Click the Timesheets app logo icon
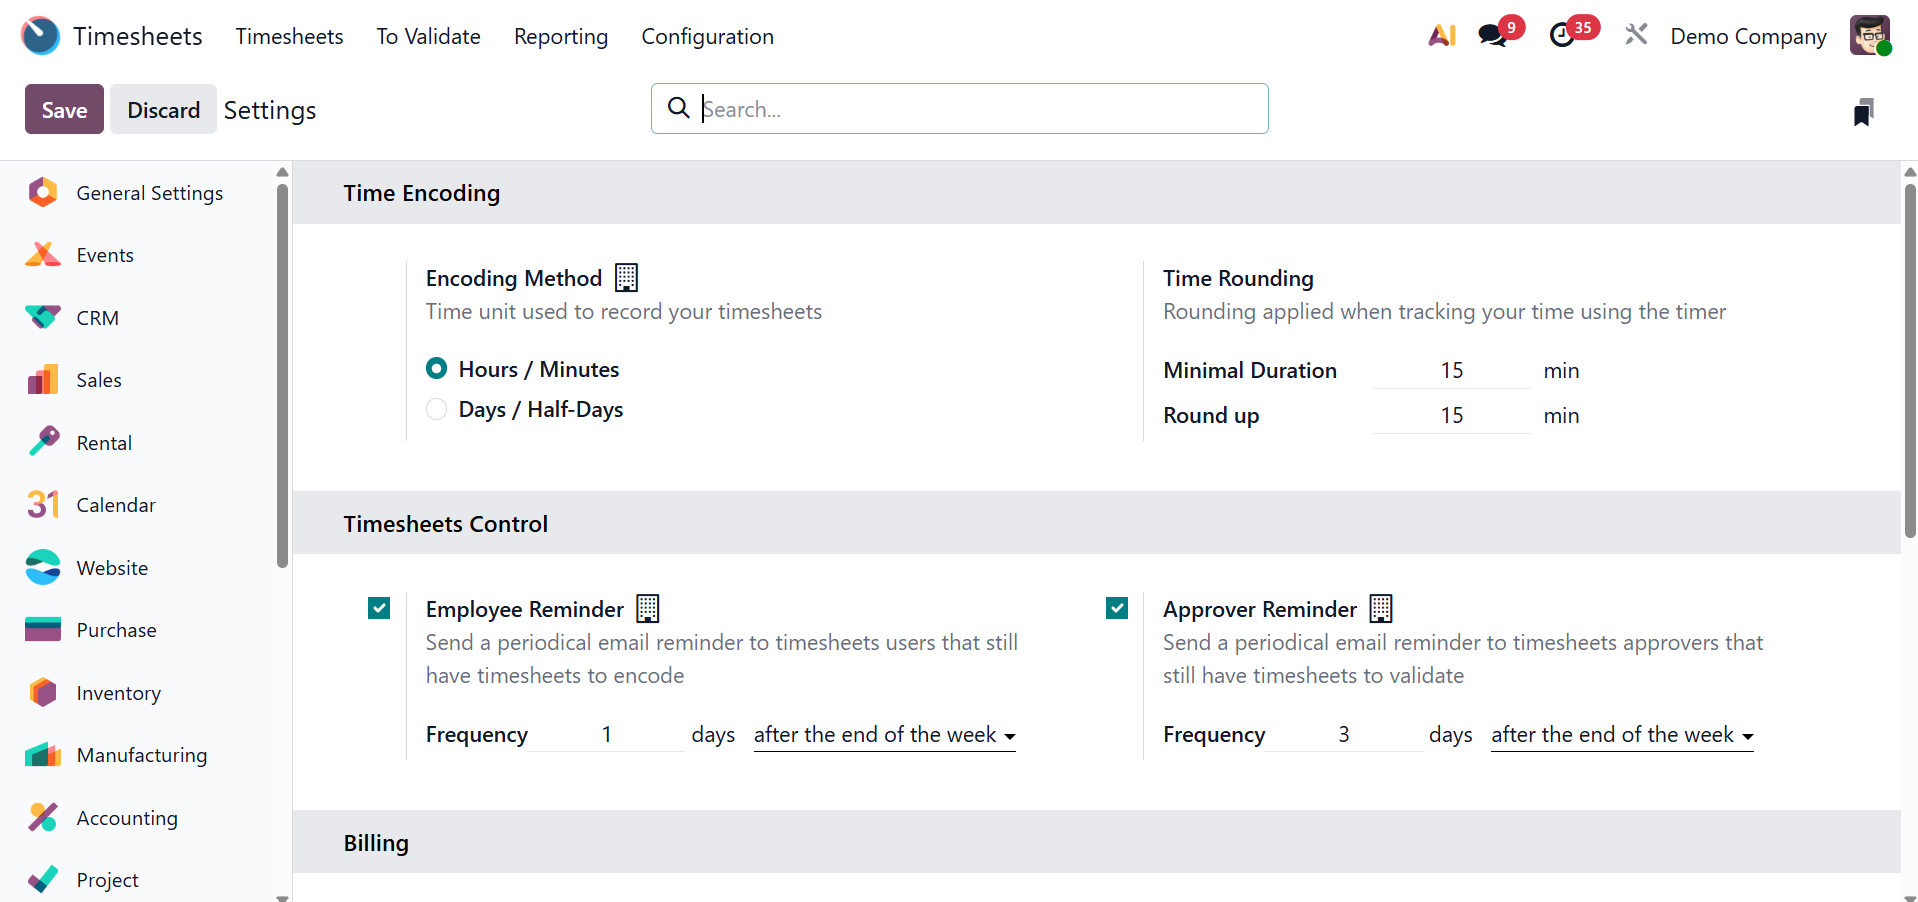This screenshot has height=902, width=1918. [41, 36]
